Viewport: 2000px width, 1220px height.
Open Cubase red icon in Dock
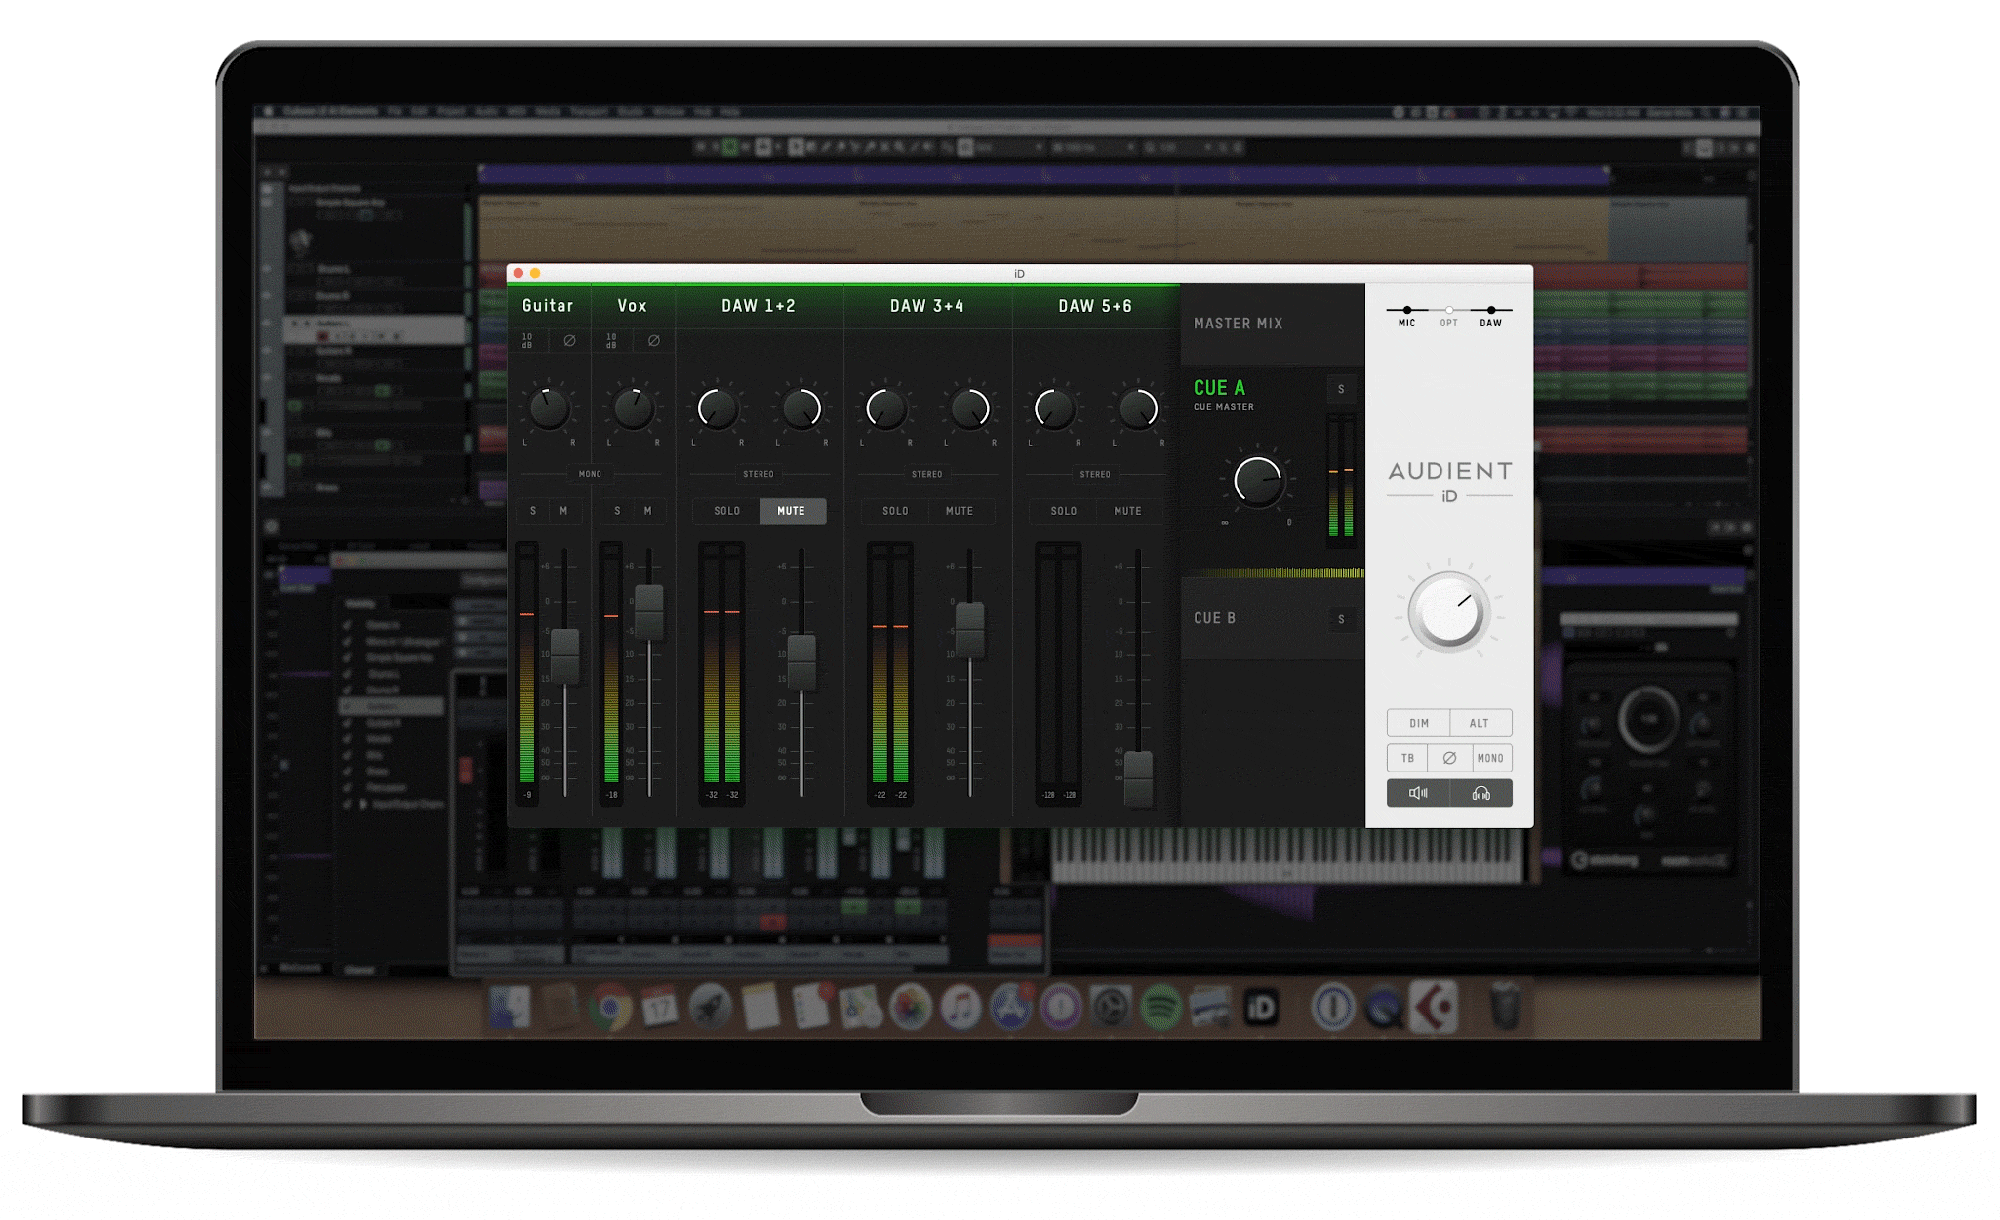coord(1434,1006)
